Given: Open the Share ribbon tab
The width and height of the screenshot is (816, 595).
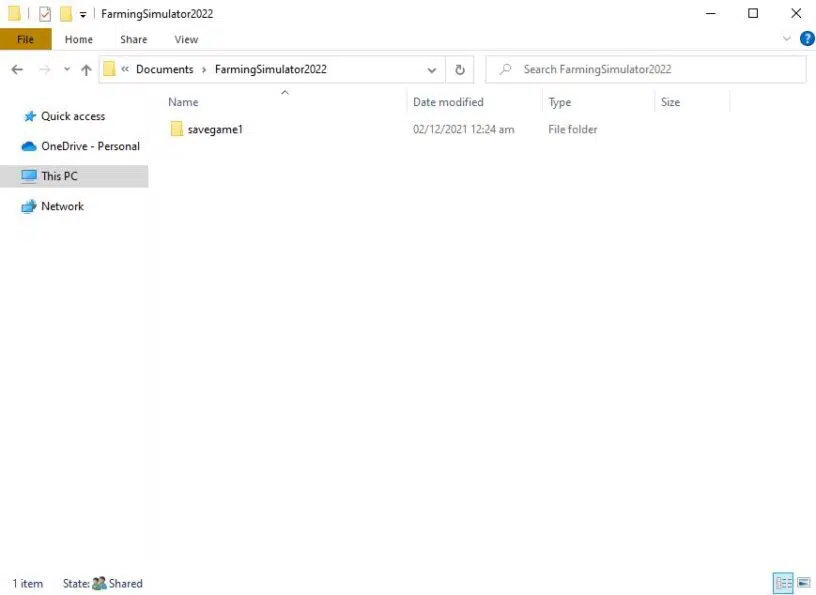Looking at the screenshot, I should click(x=134, y=40).
